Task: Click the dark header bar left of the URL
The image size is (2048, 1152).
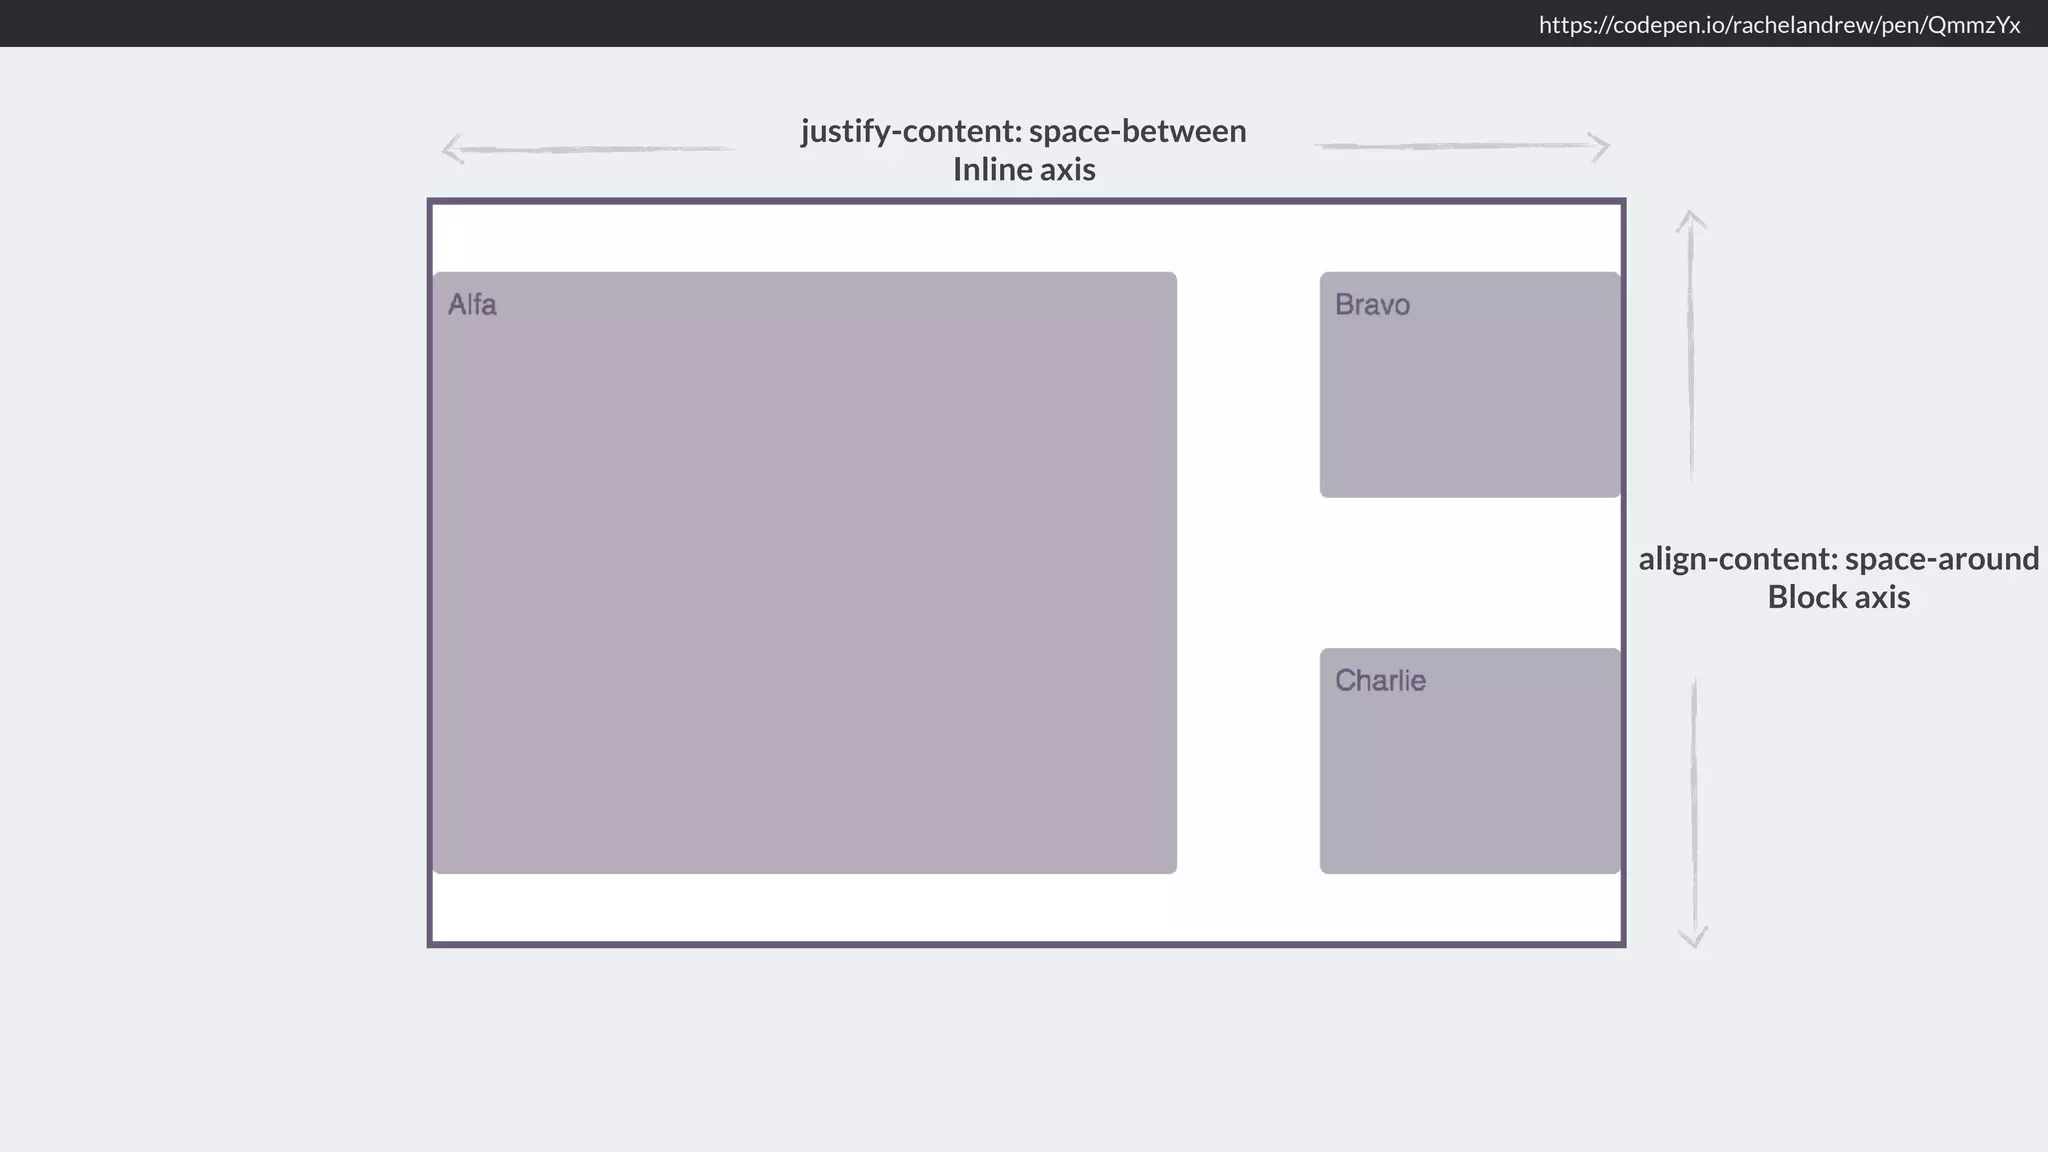Action: tap(700, 23)
